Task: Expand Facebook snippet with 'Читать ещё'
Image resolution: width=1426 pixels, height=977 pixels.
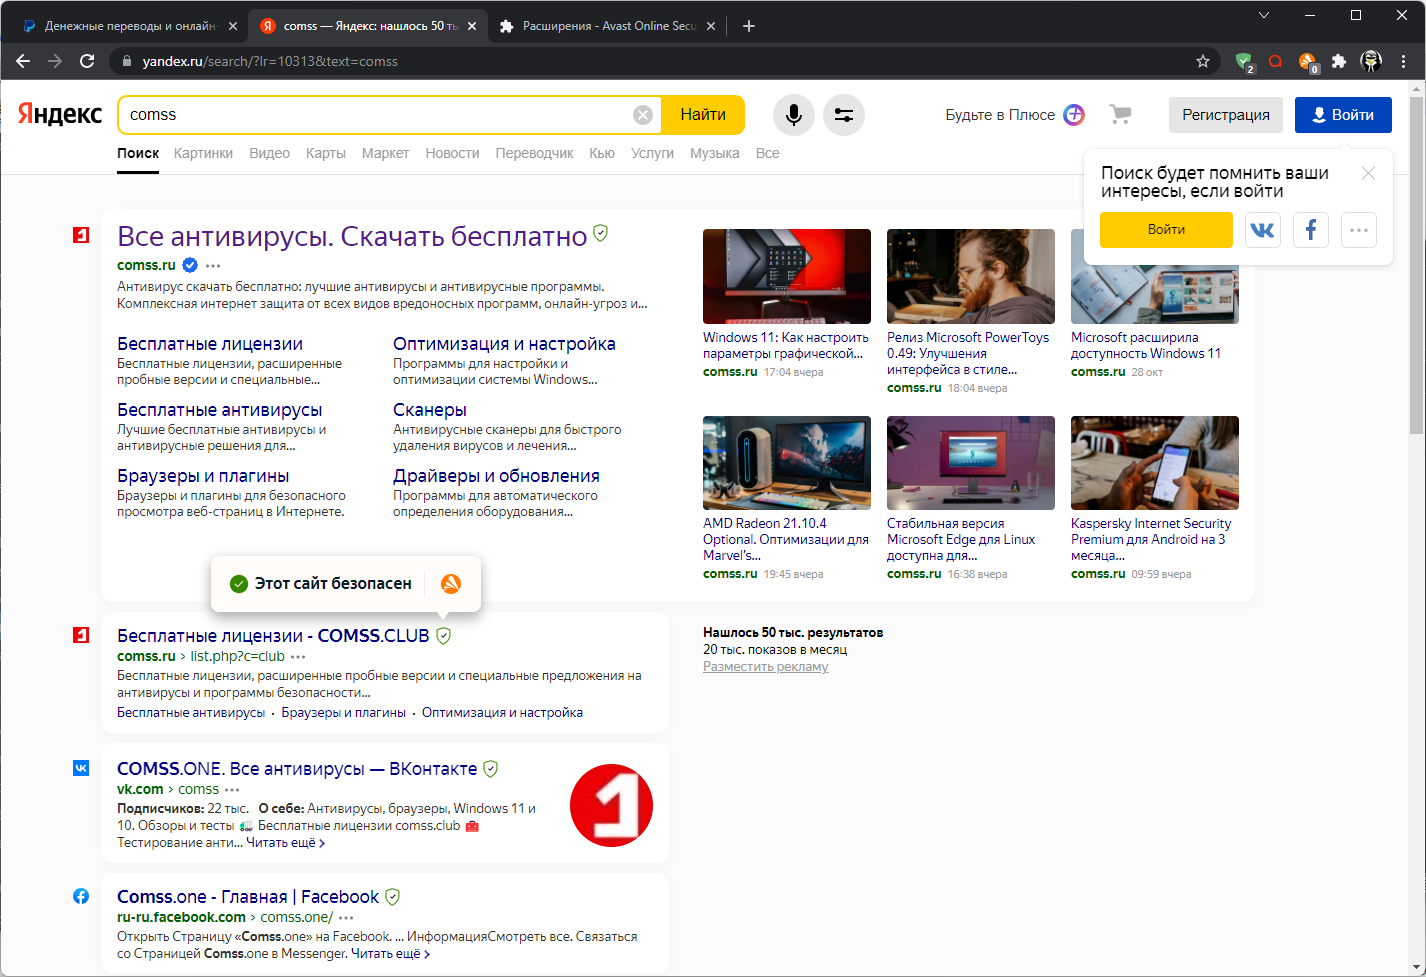Action: pos(391,954)
